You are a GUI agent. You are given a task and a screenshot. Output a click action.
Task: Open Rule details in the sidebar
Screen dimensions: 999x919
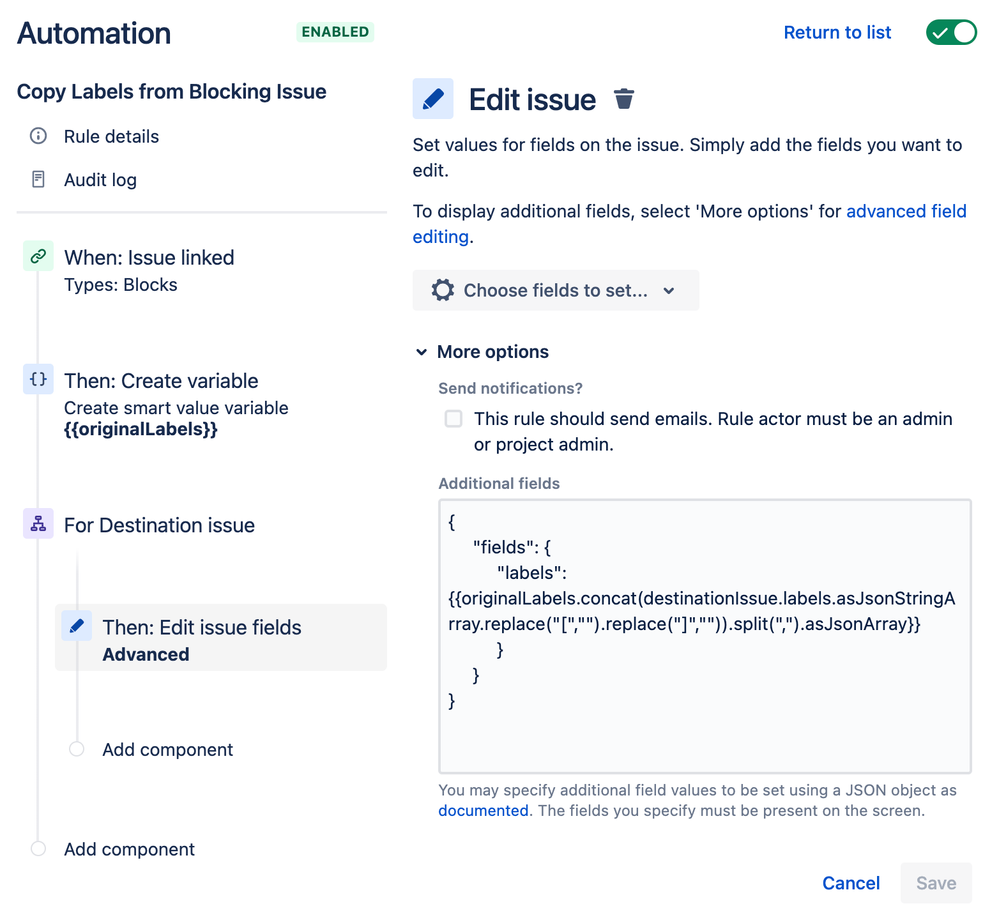point(111,136)
